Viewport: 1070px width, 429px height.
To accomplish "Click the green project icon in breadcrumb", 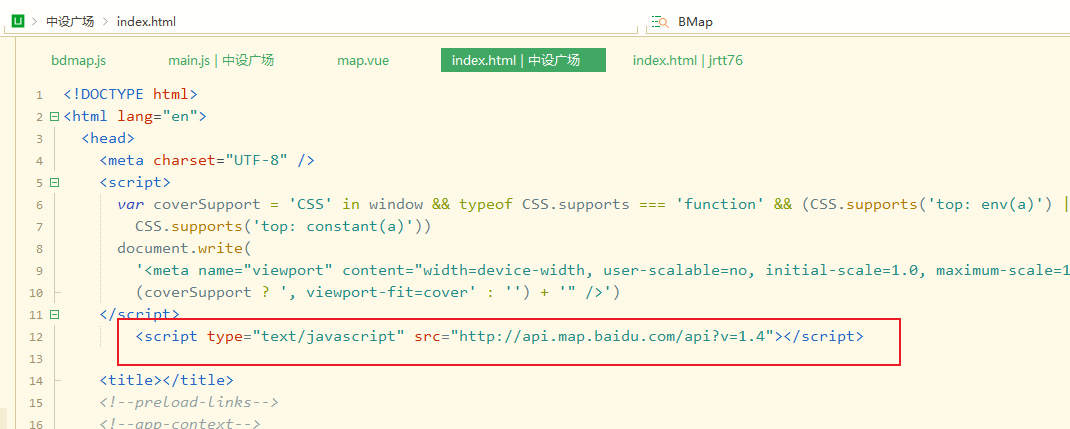I will coord(18,21).
